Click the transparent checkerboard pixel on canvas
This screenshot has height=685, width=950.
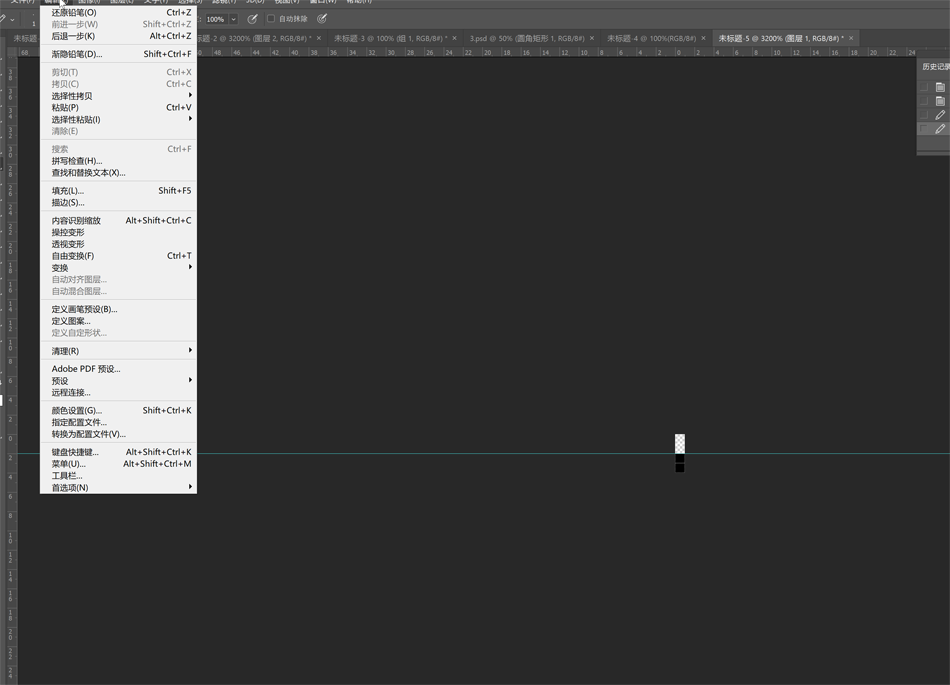point(680,443)
